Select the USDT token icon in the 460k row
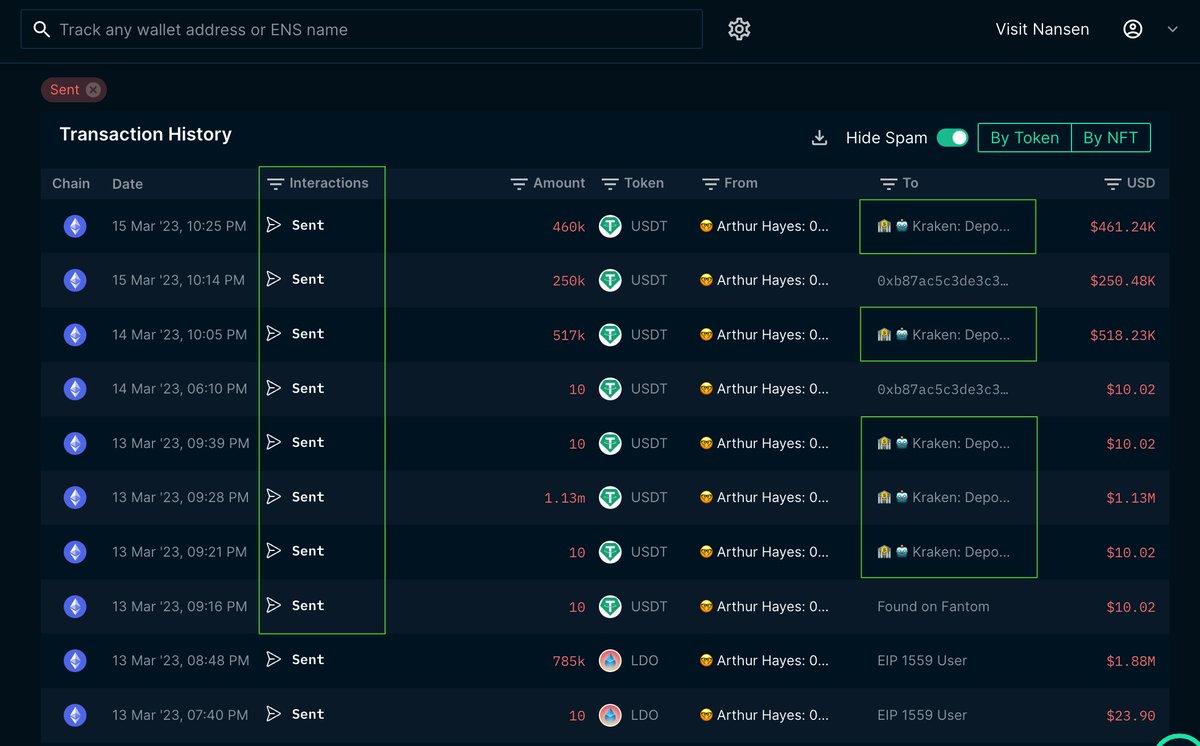Image resolution: width=1200 pixels, height=746 pixels. 610,226
